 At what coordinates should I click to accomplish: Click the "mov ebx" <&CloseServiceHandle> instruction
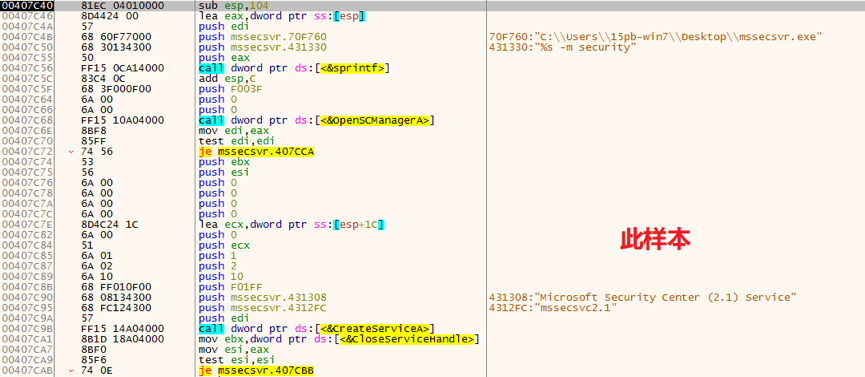point(339,339)
